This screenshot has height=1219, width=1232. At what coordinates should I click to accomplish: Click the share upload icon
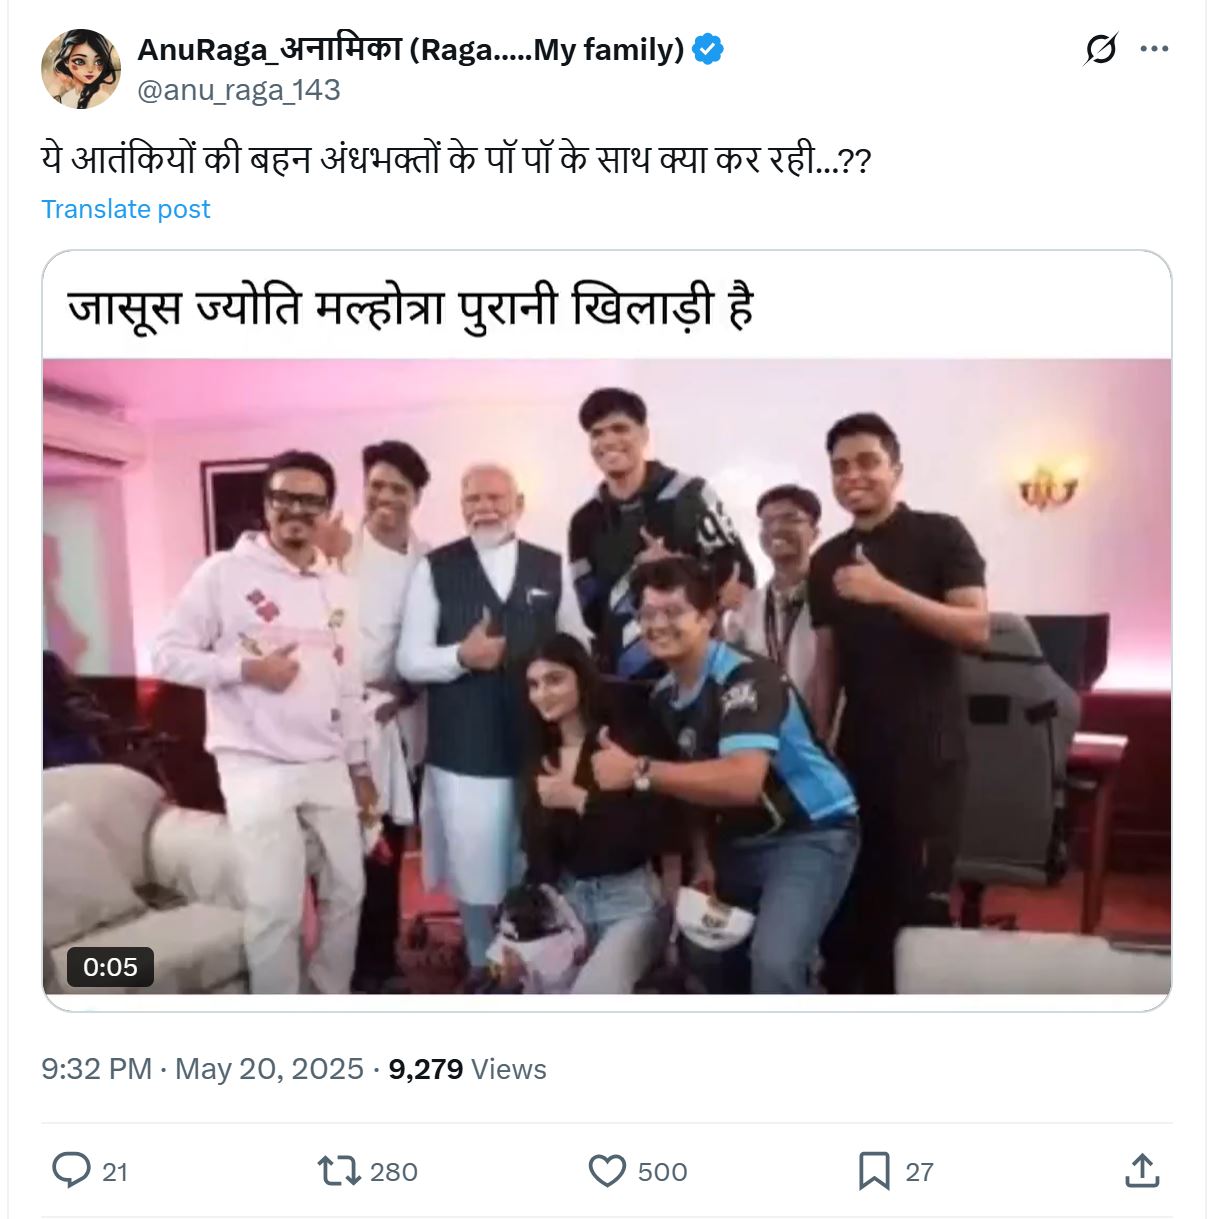point(1142,1170)
